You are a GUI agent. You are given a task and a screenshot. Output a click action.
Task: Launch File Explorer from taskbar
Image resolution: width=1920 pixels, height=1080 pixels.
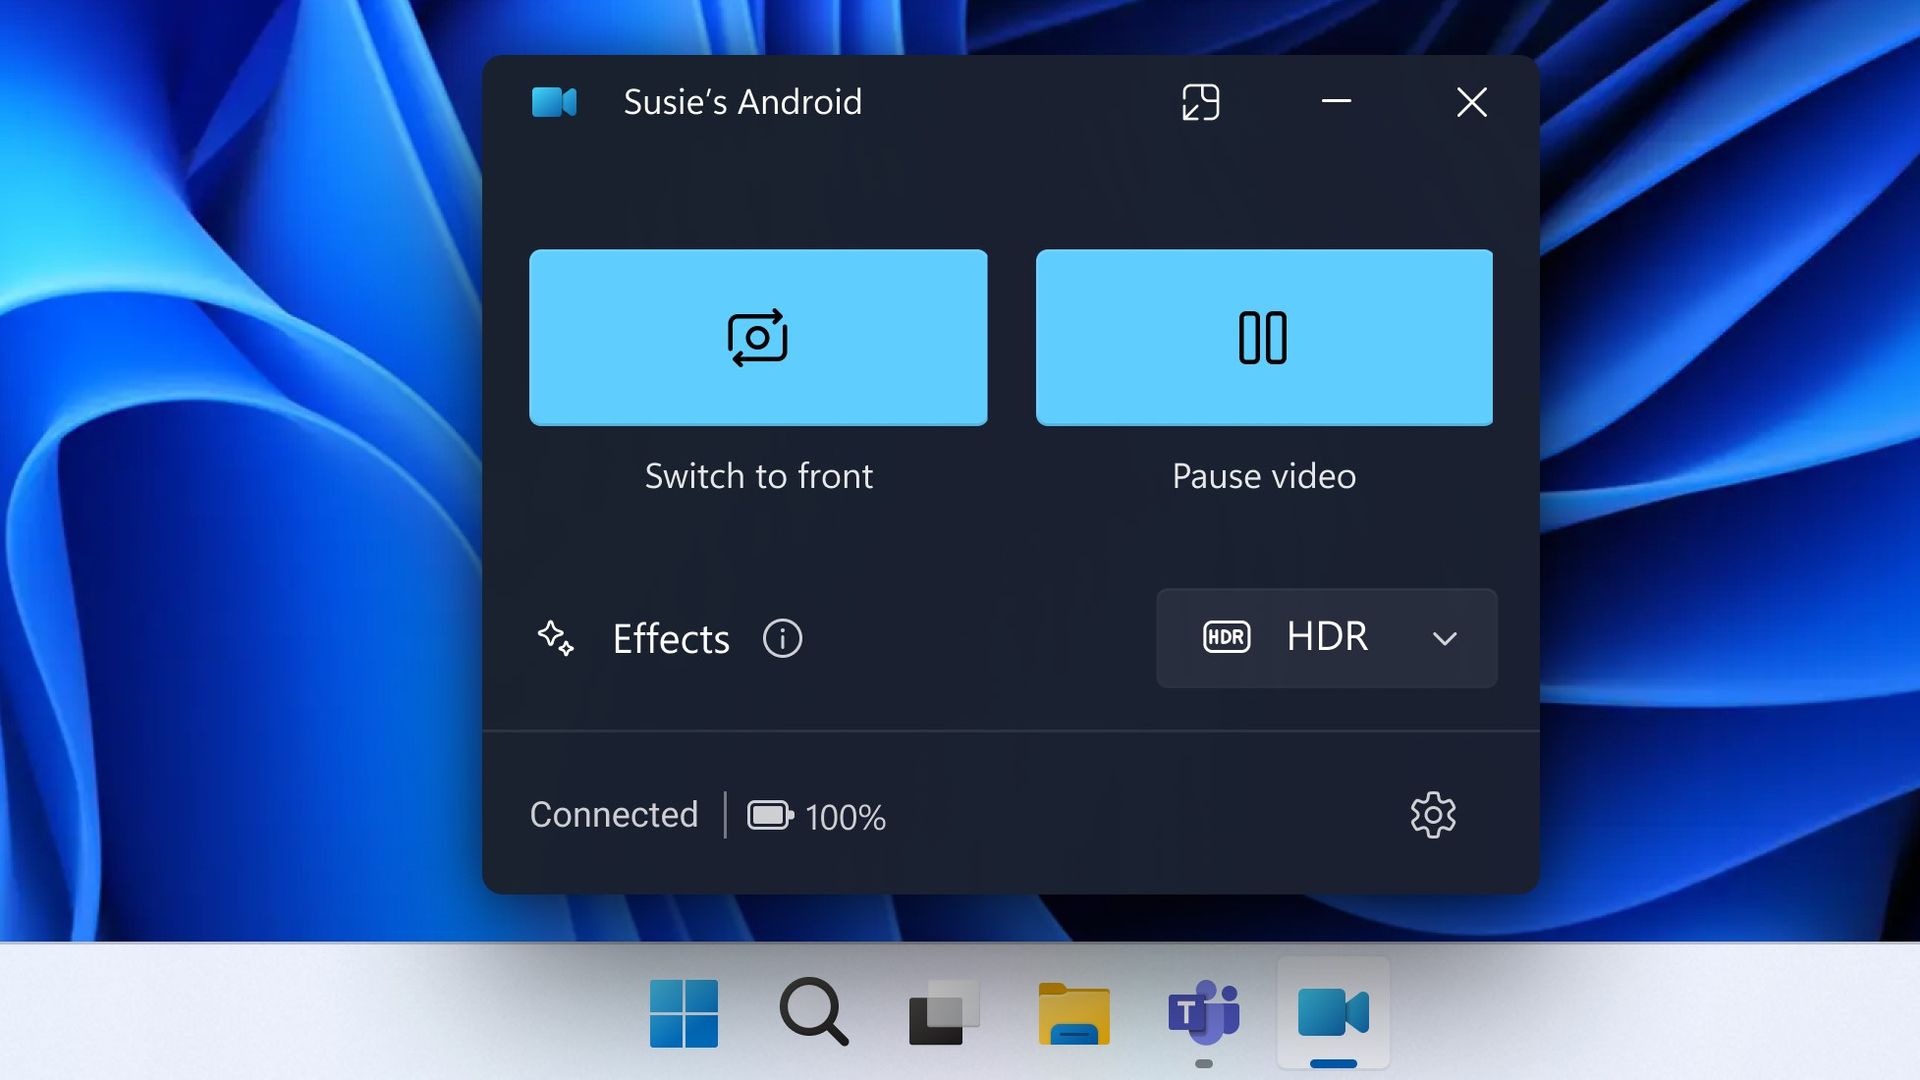click(x=1074, y=1013)
